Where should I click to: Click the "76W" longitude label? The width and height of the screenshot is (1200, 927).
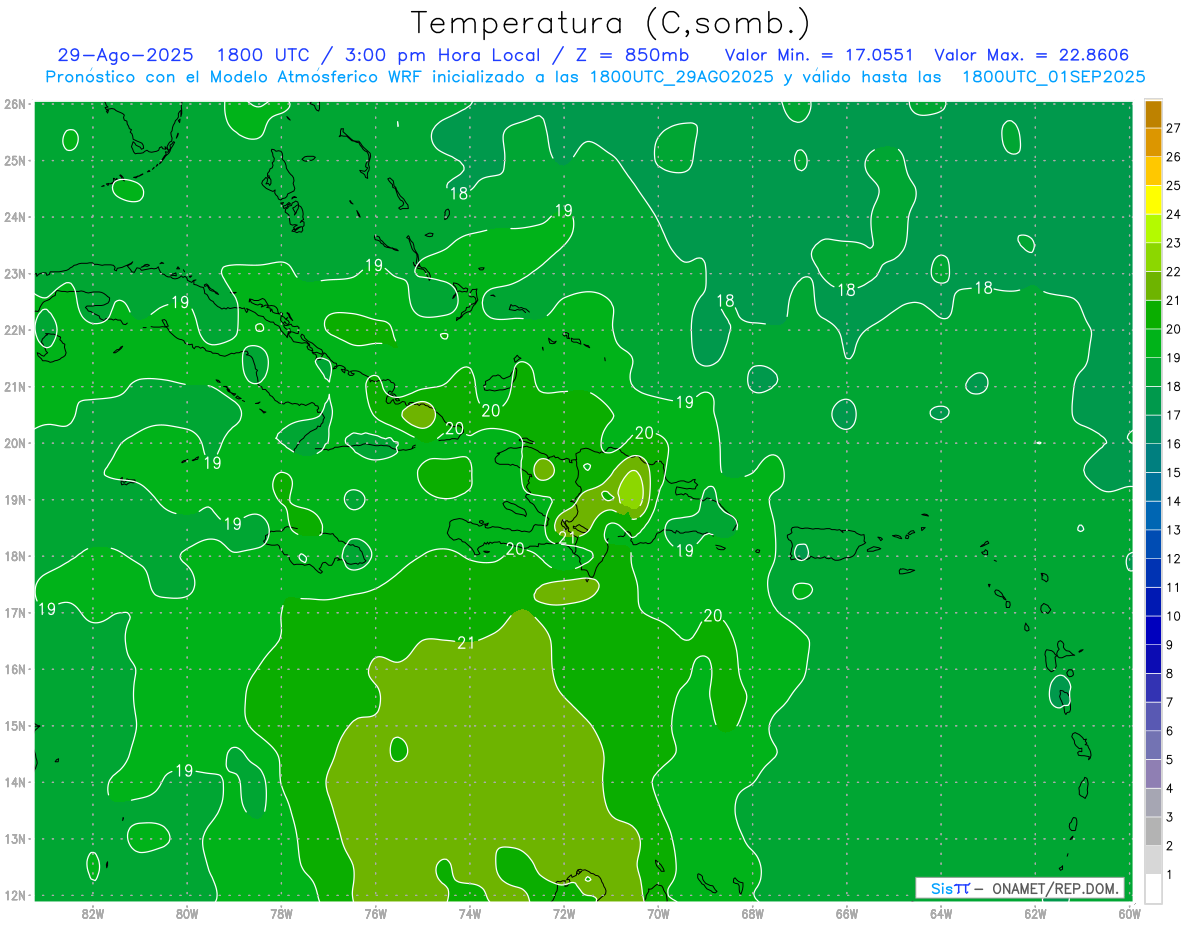point(376,912)
